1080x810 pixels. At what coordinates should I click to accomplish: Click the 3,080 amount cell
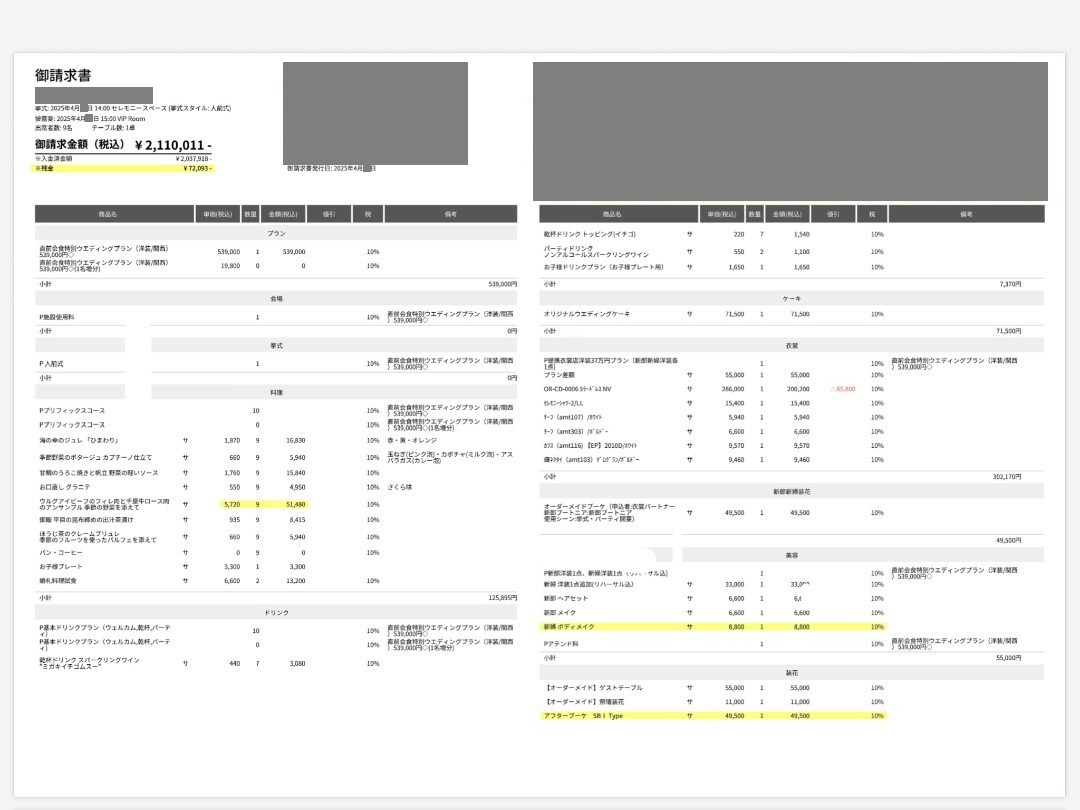pos(297,663)
